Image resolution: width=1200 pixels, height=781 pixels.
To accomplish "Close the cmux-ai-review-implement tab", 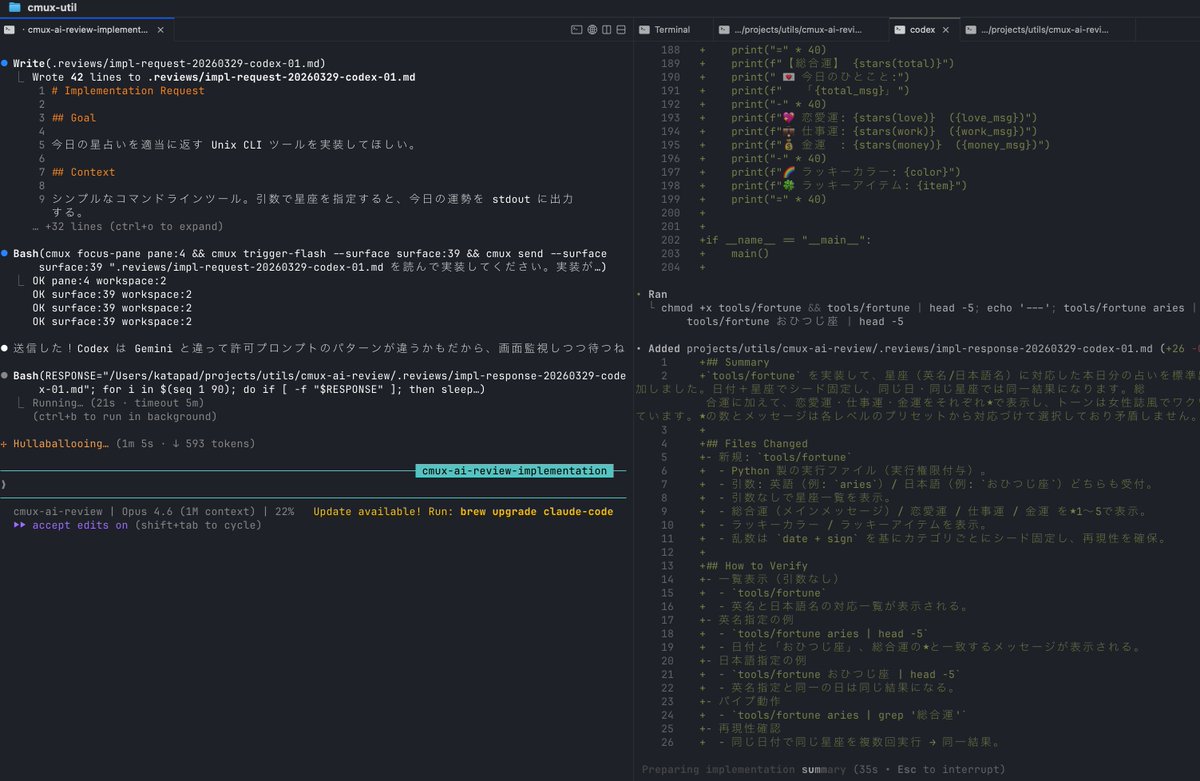I will pyautogui.click(x=160, y=30).
